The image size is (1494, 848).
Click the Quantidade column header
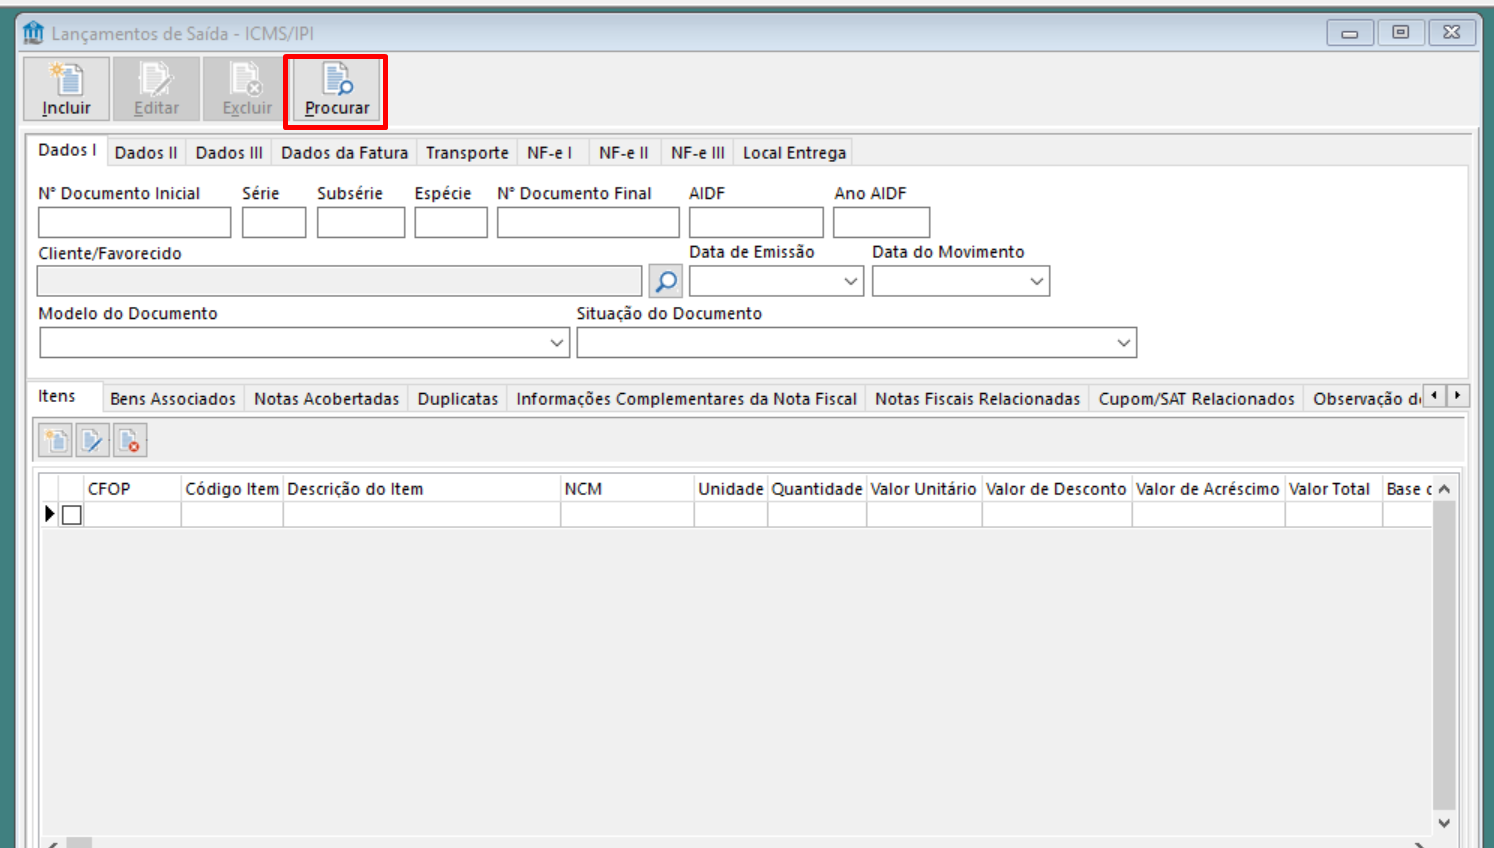[x=817, y=489]
